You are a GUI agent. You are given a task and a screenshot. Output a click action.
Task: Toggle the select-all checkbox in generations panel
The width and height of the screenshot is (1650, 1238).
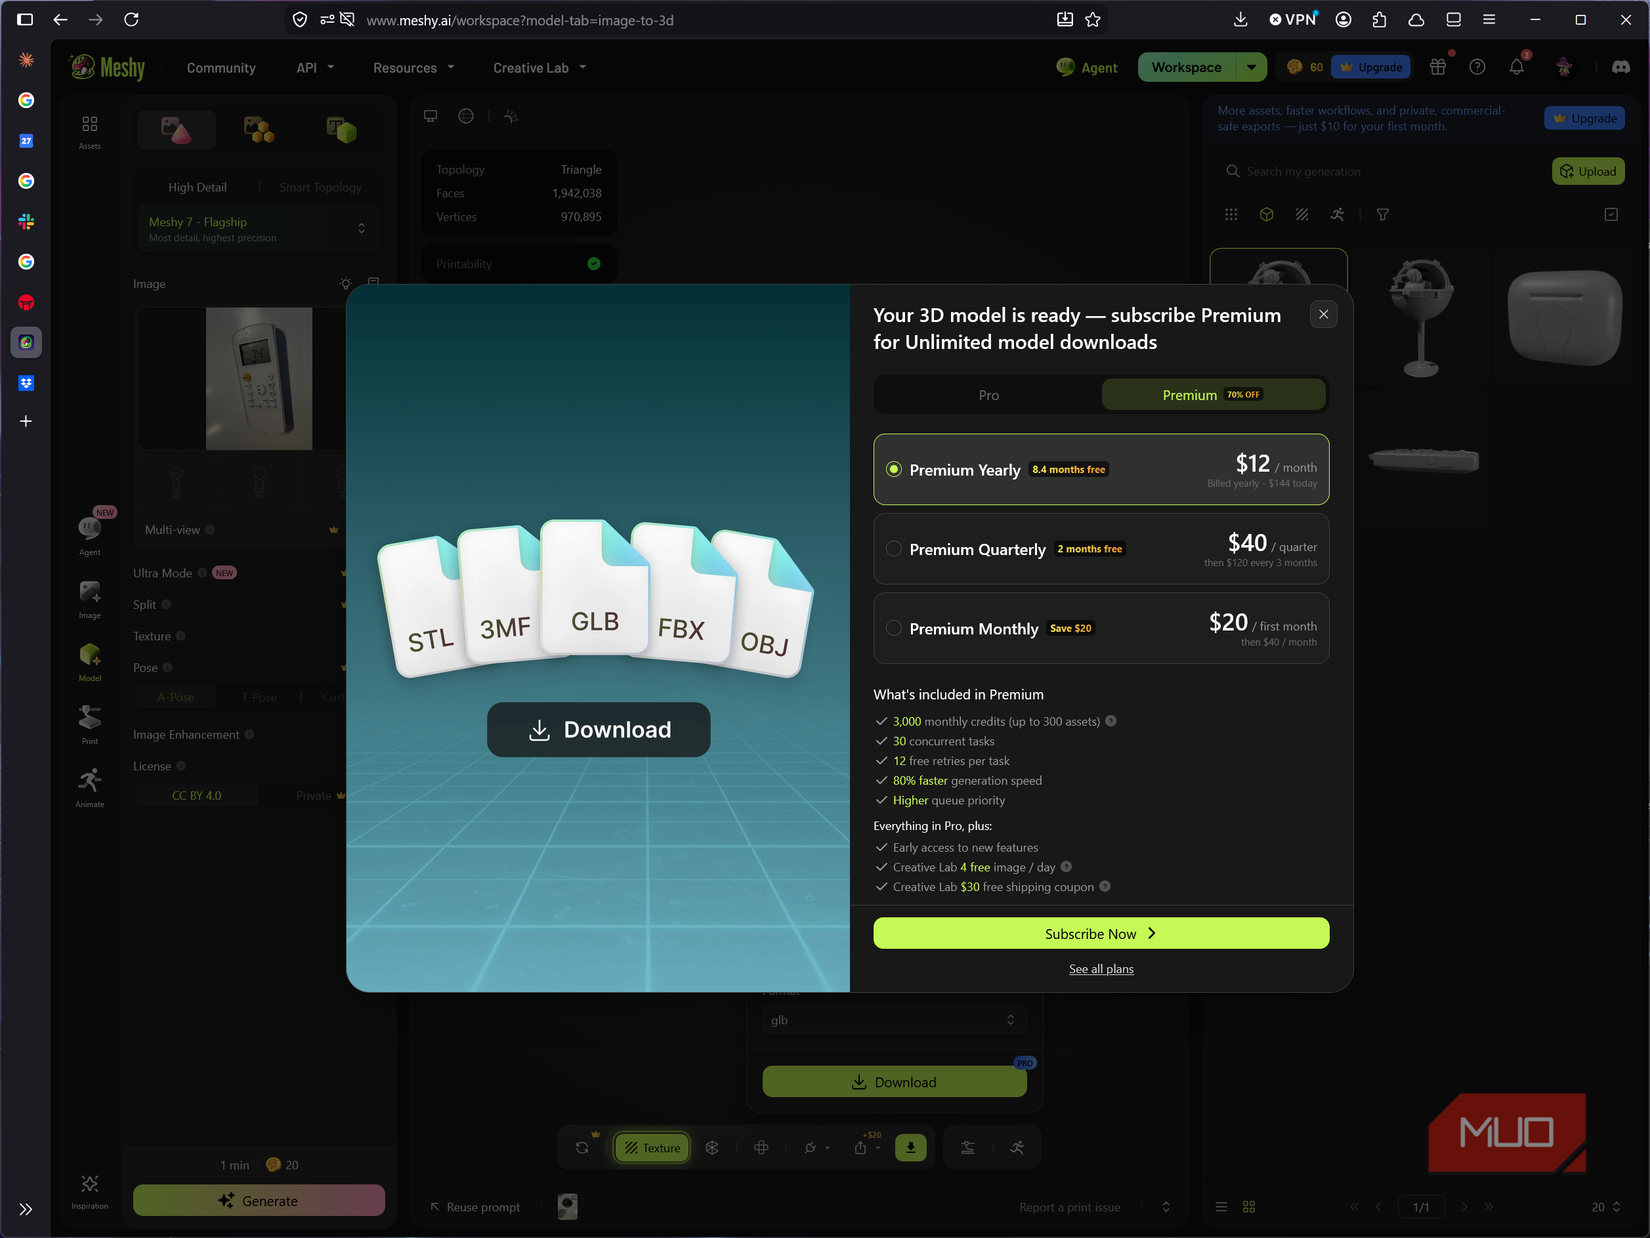point(1611,214)
